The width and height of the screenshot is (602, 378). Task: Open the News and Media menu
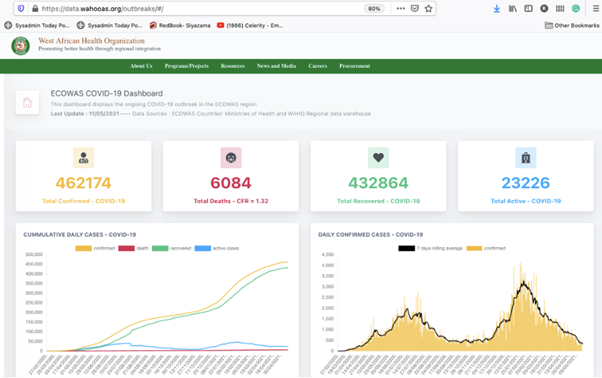click(x=276, y=66)
